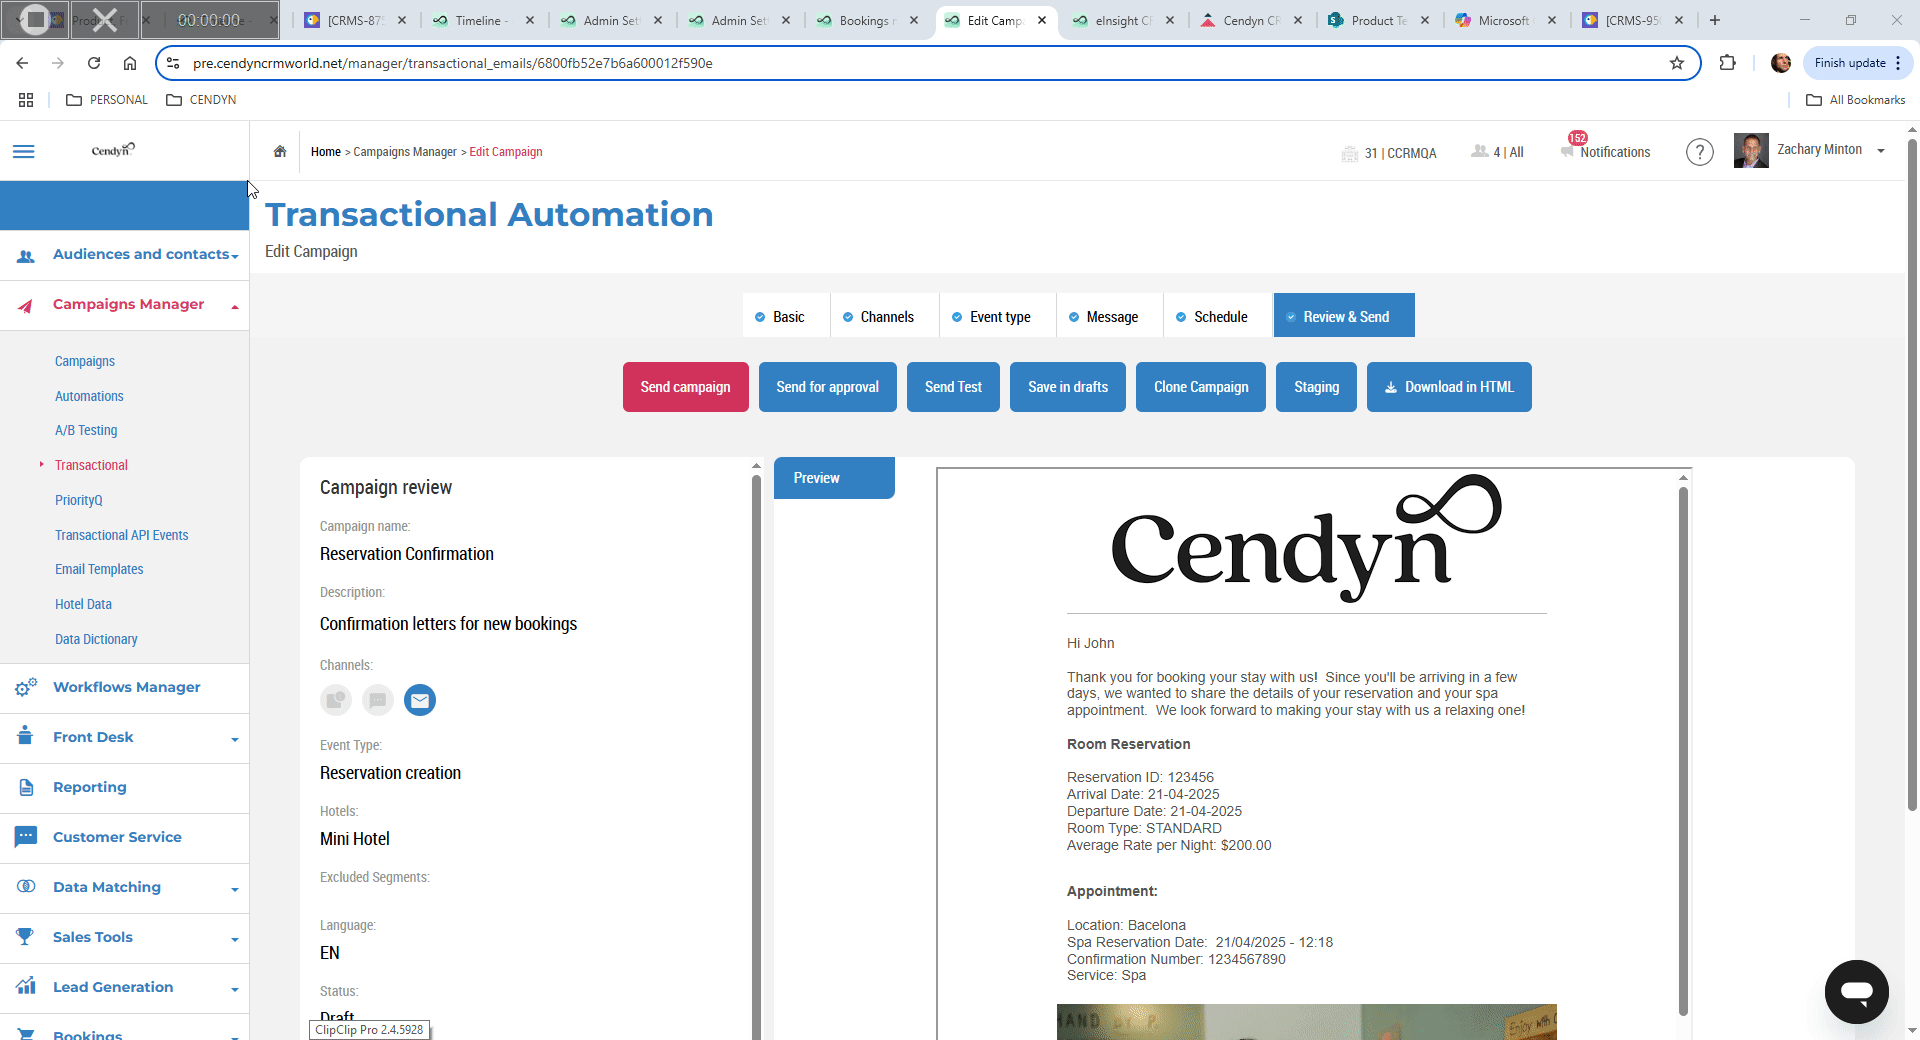Open A/B Testing in the sidebar
Image resolution: width=1920 pixels, height=1040 pixels.
tap(86, 430)
